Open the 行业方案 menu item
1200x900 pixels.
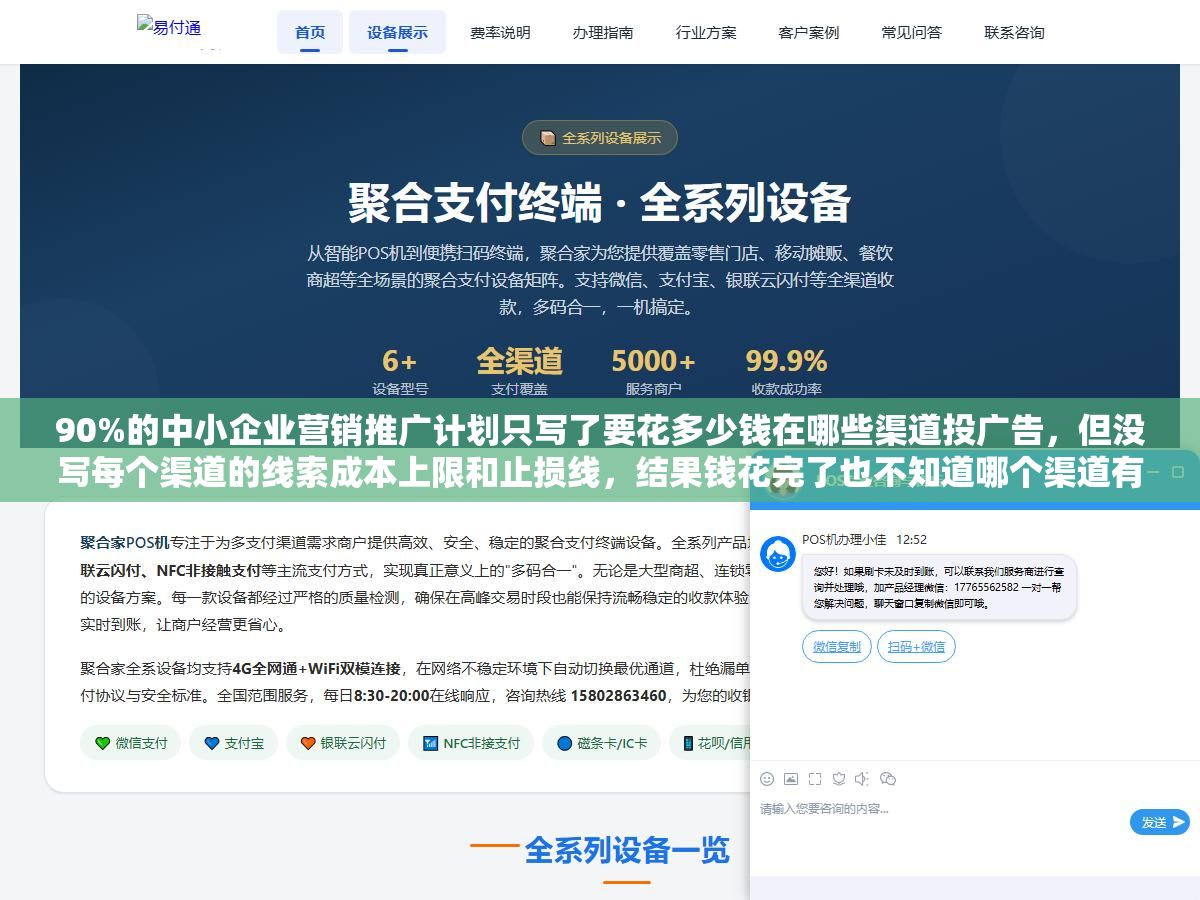(706, 32)
